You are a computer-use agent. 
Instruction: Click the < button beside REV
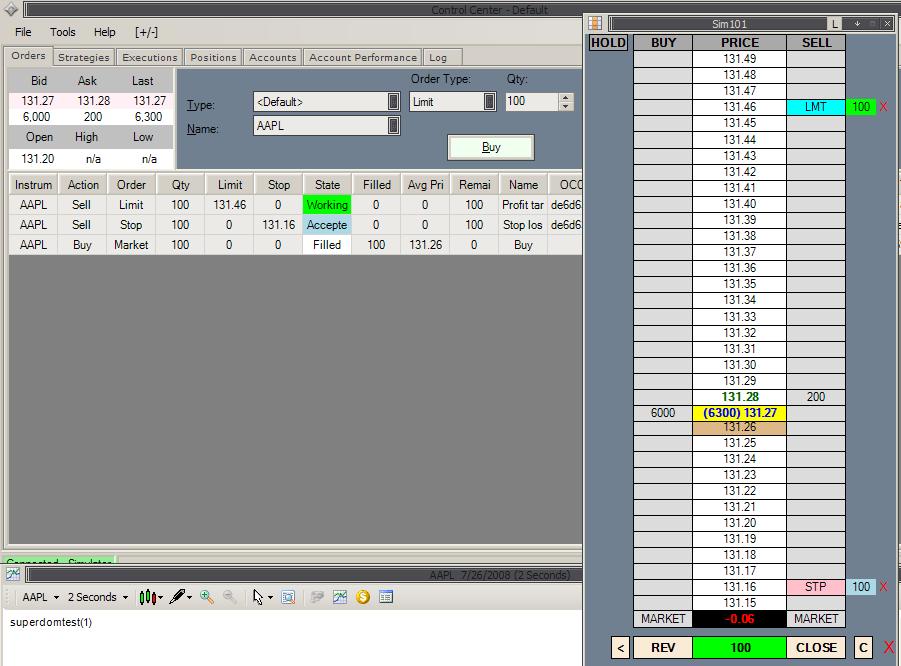[x=621, y=648]
